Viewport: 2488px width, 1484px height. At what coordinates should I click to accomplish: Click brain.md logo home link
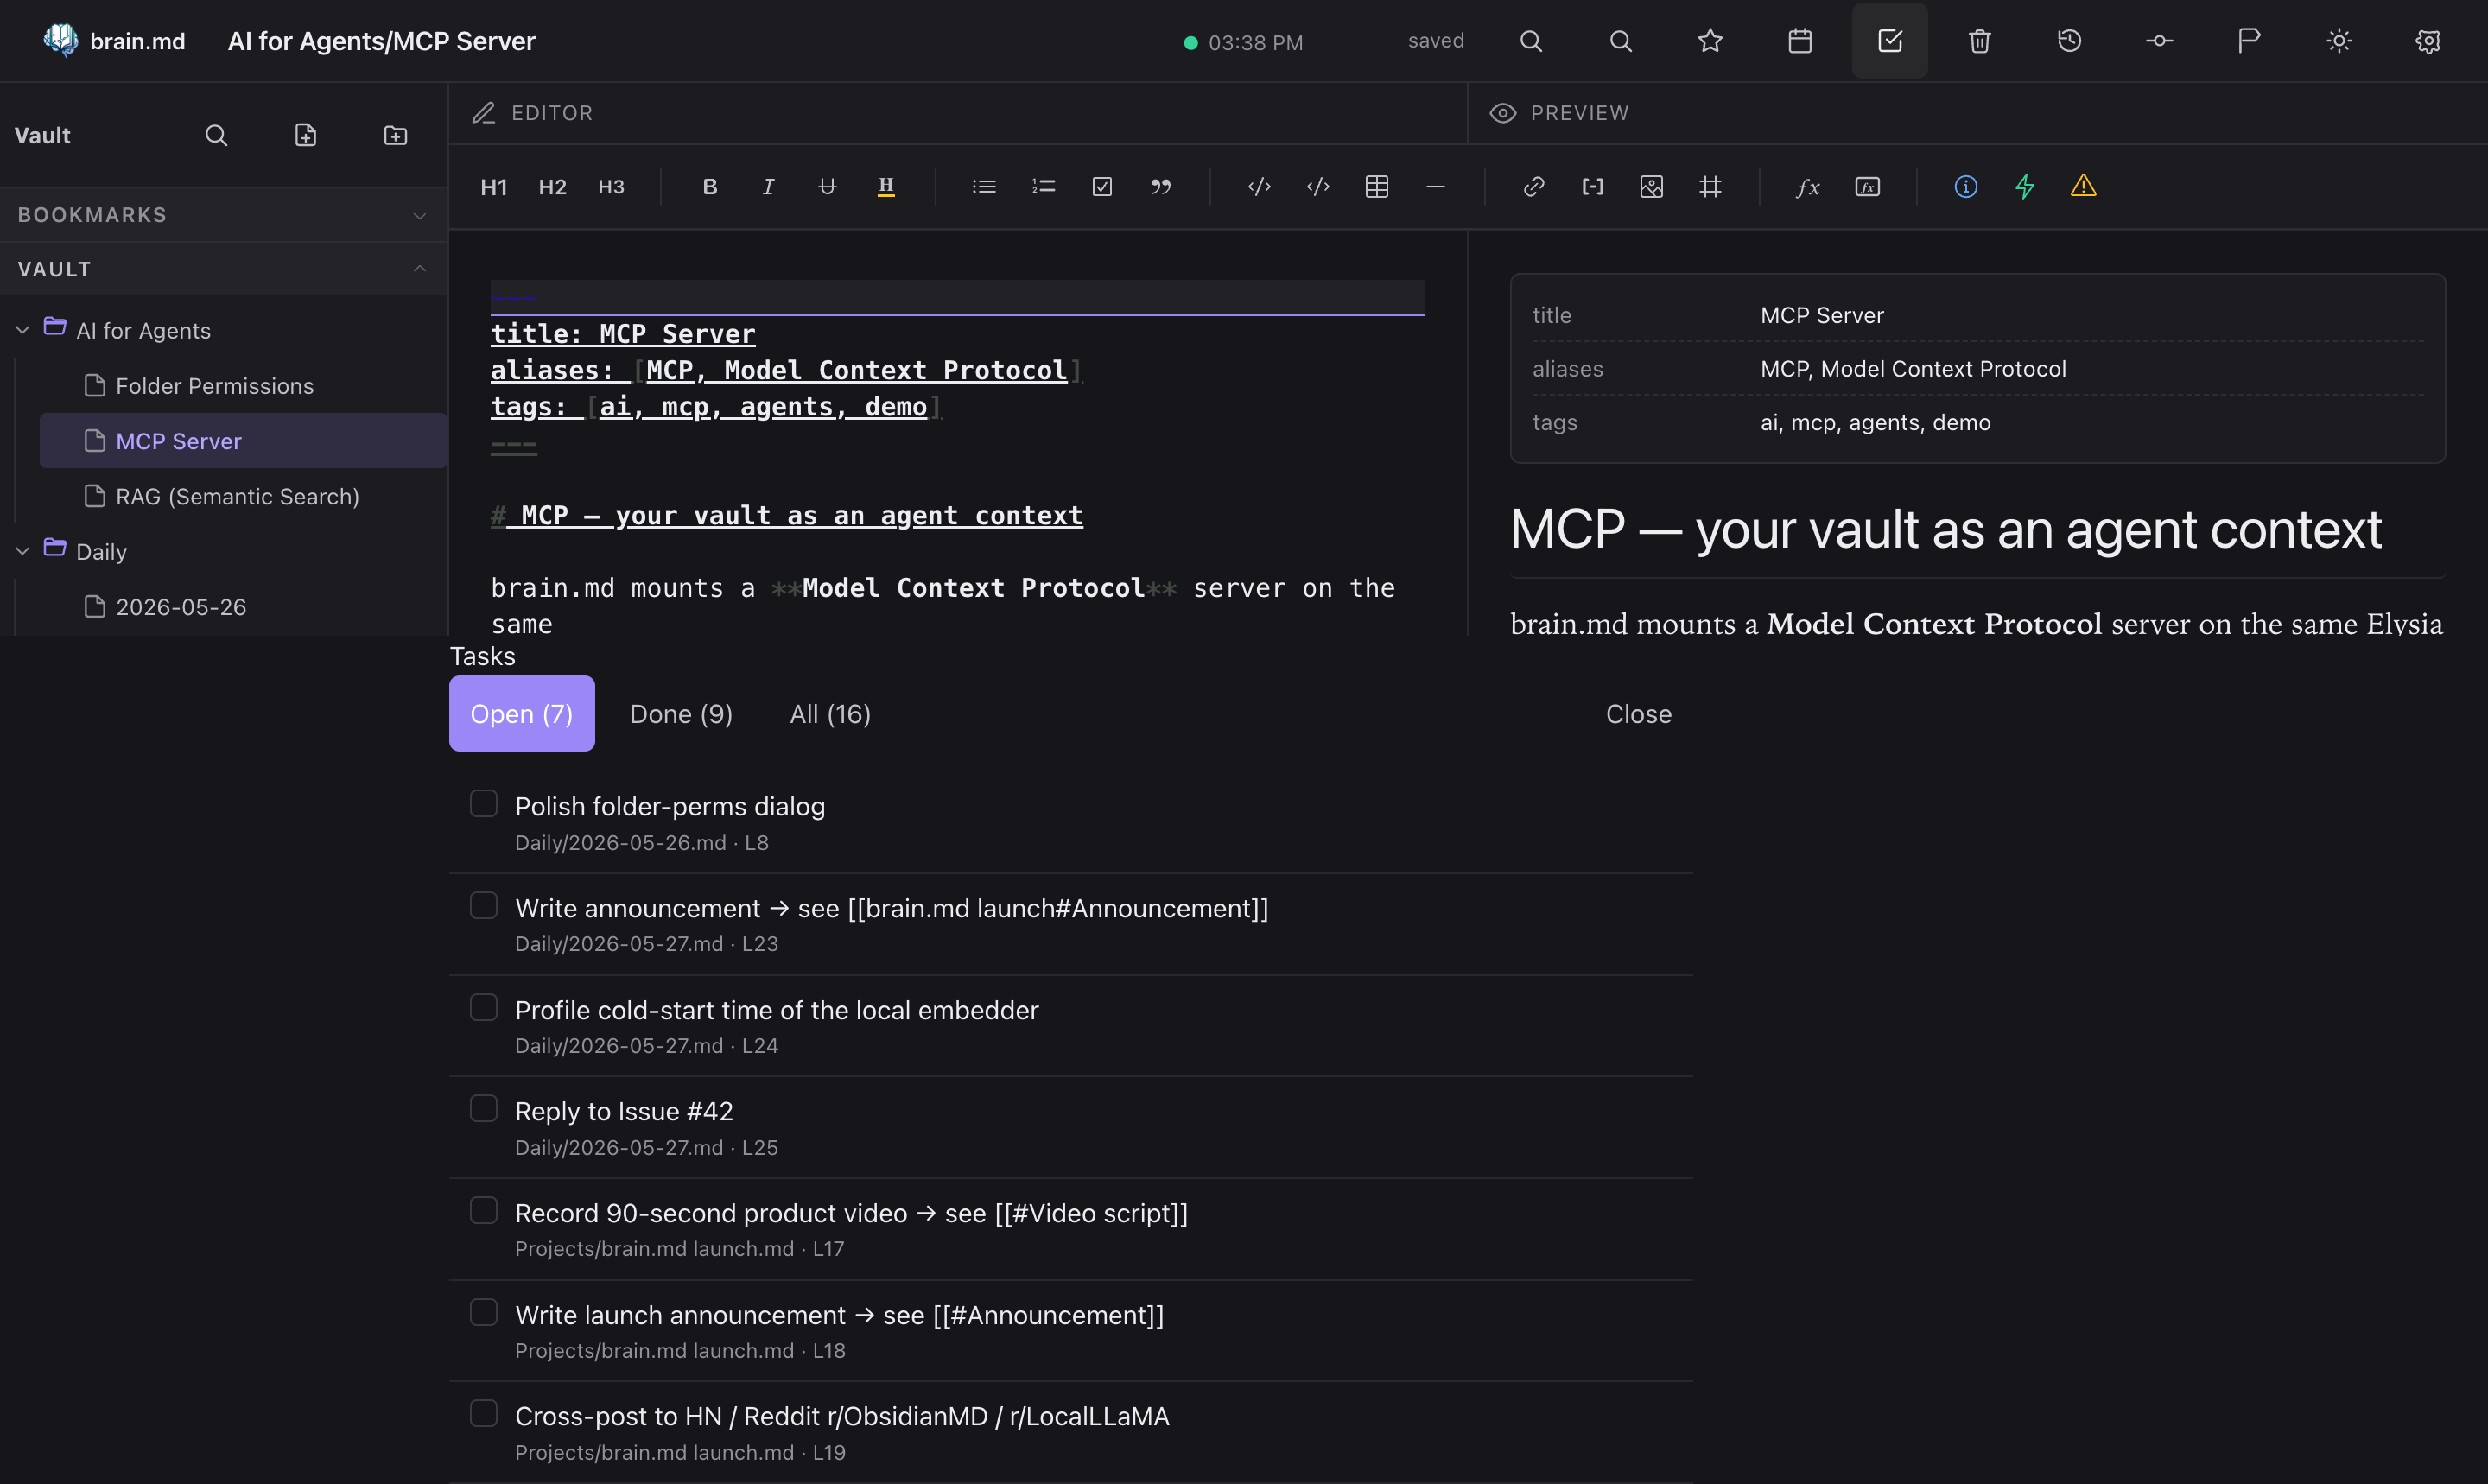tap(114, 41)
